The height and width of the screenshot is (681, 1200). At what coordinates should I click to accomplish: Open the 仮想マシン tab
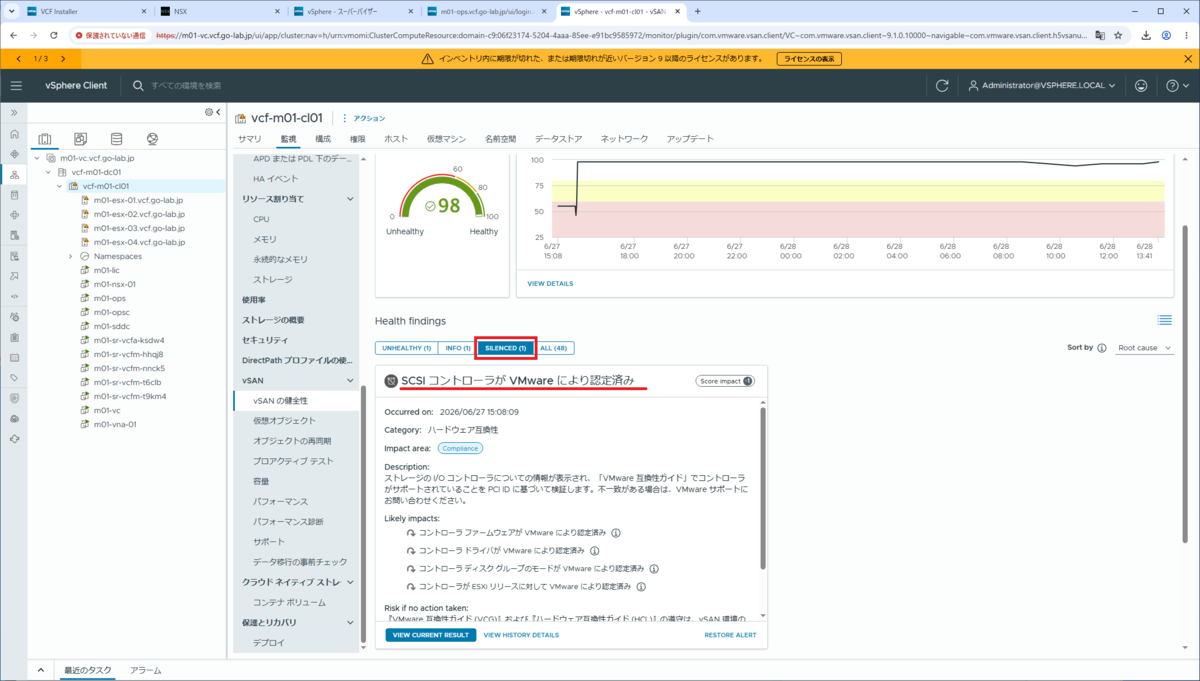446,139
